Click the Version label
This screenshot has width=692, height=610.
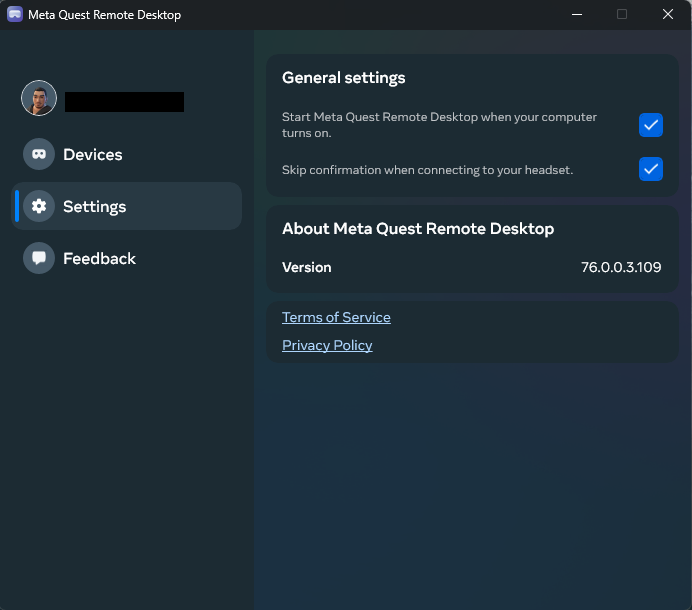tap(307, 267)
